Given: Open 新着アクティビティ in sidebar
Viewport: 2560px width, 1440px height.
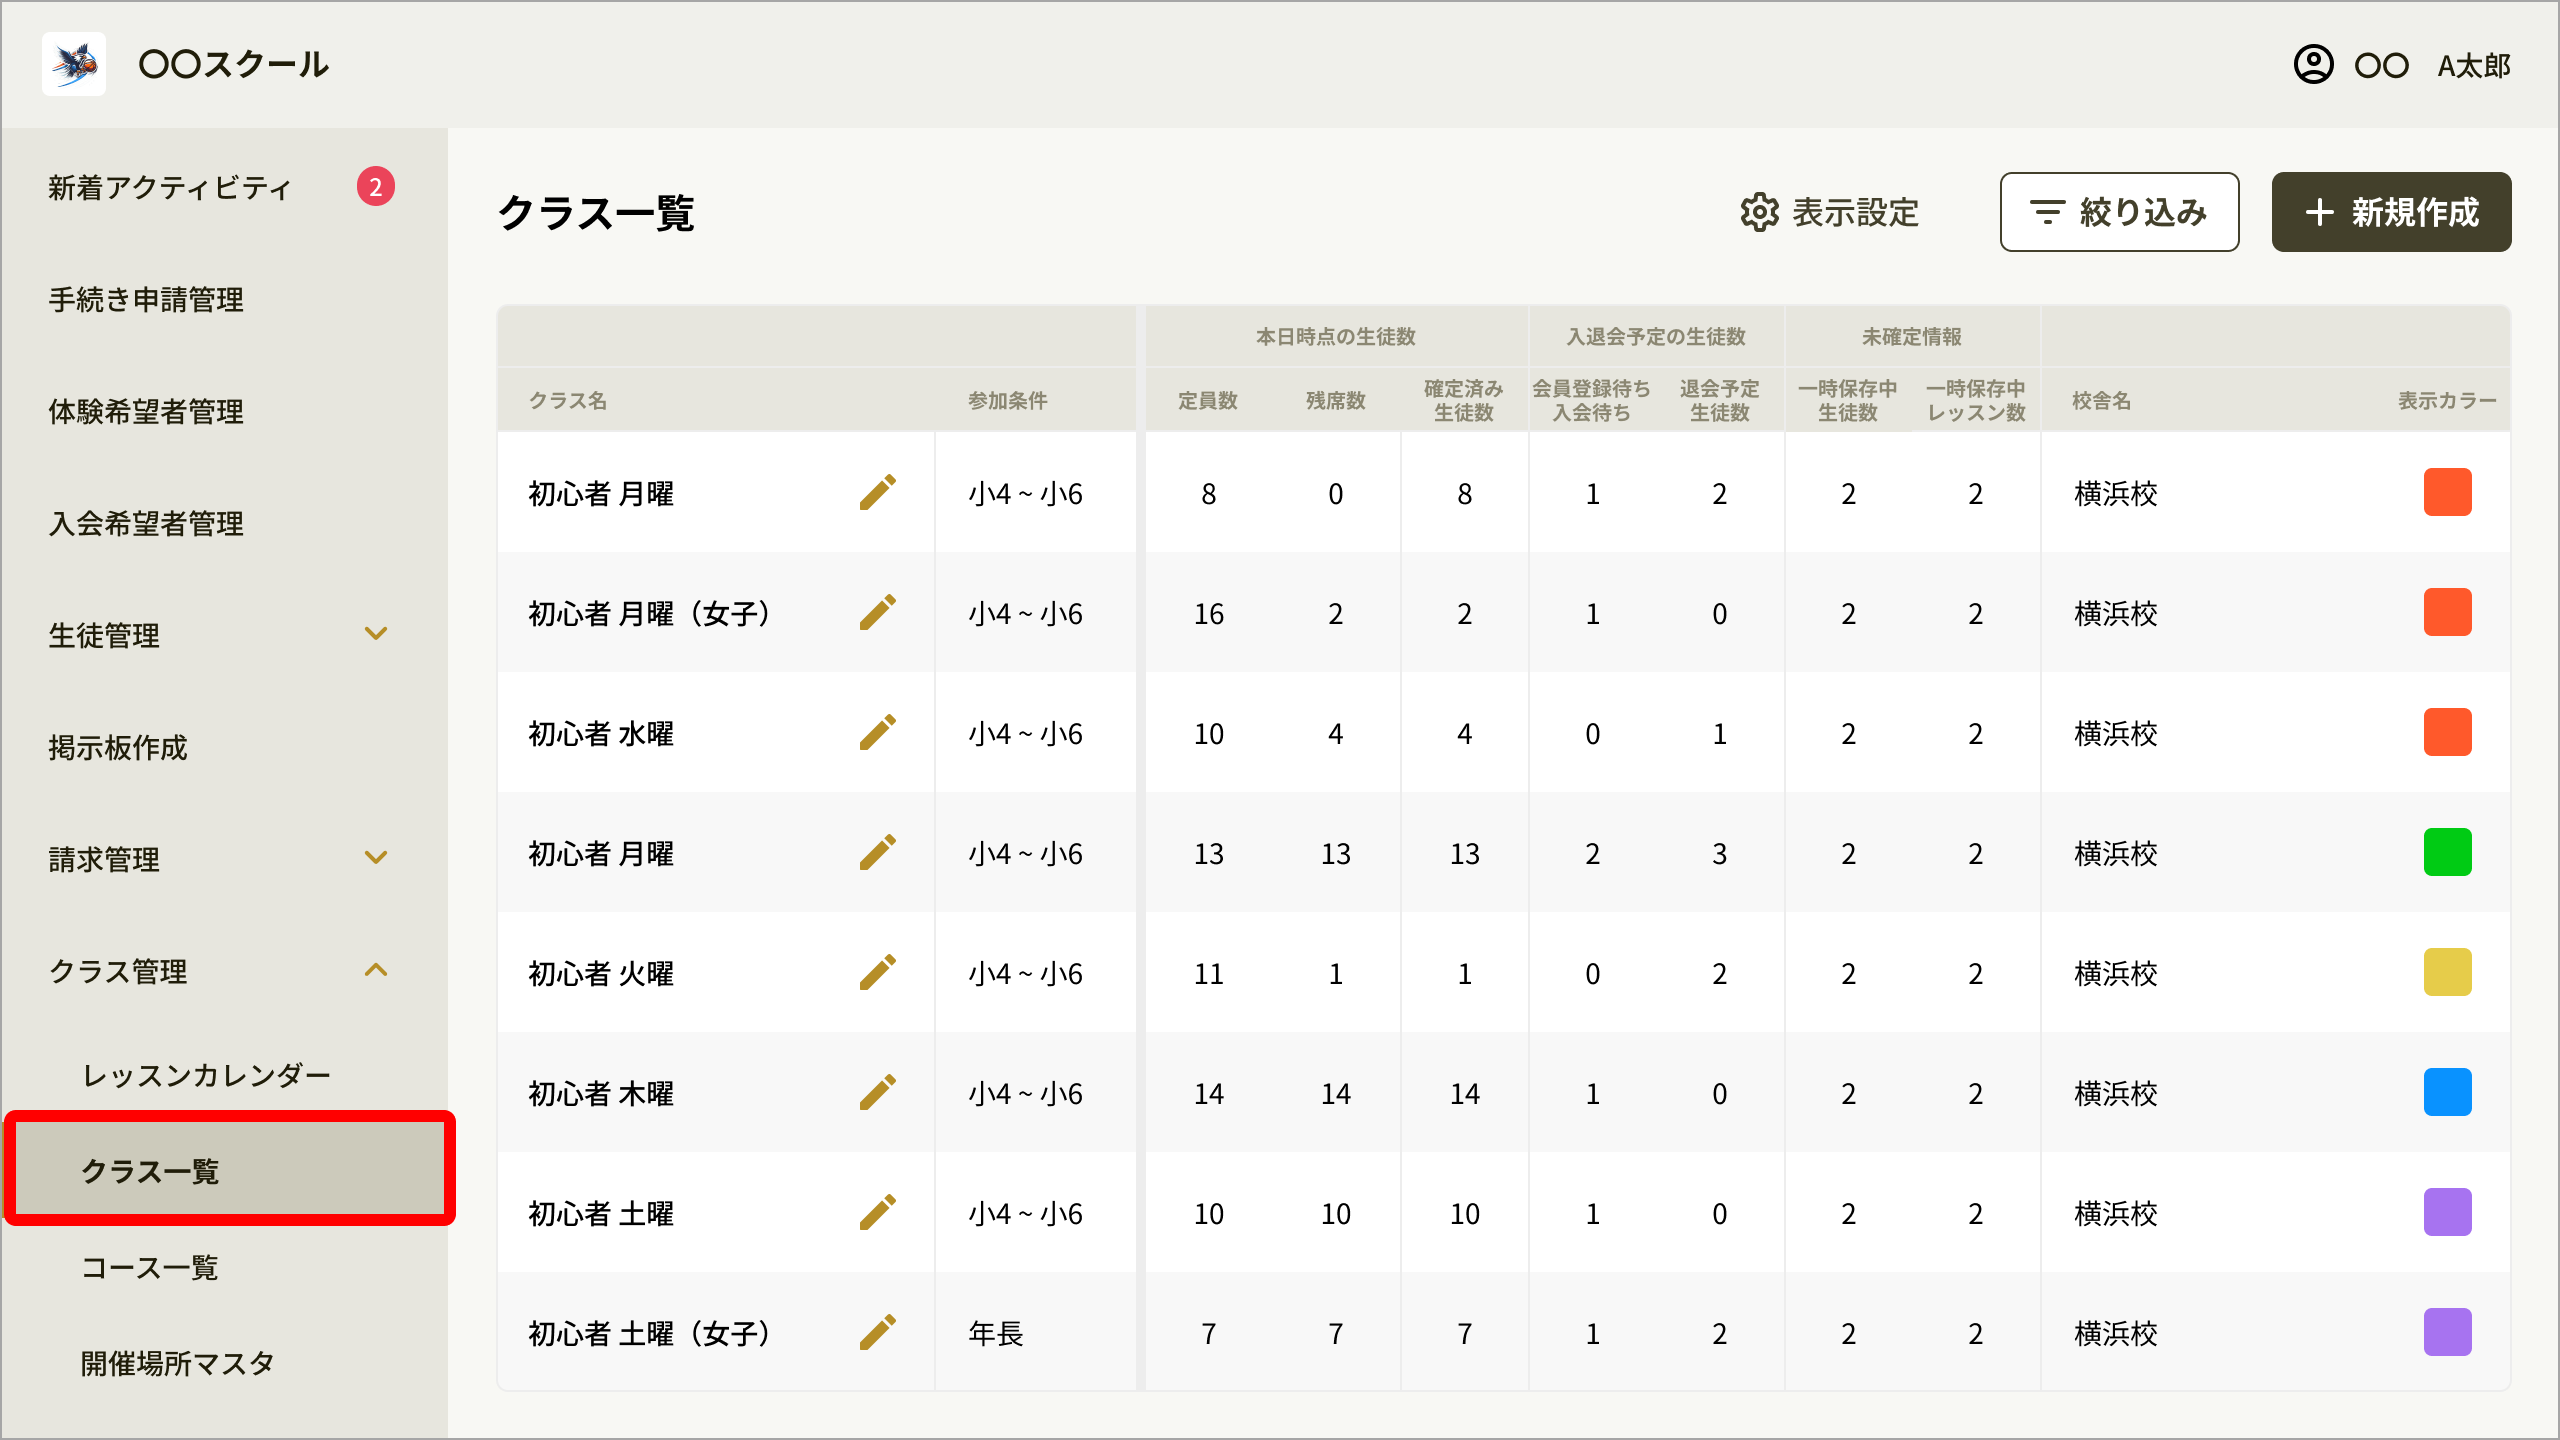Looking at the screenshot, I should point(170,188).
